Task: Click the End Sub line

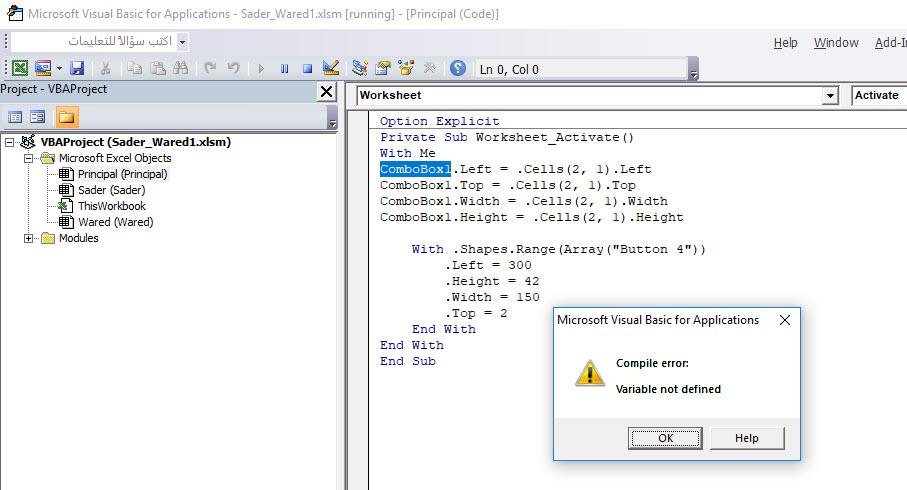Action: point(408,361)
